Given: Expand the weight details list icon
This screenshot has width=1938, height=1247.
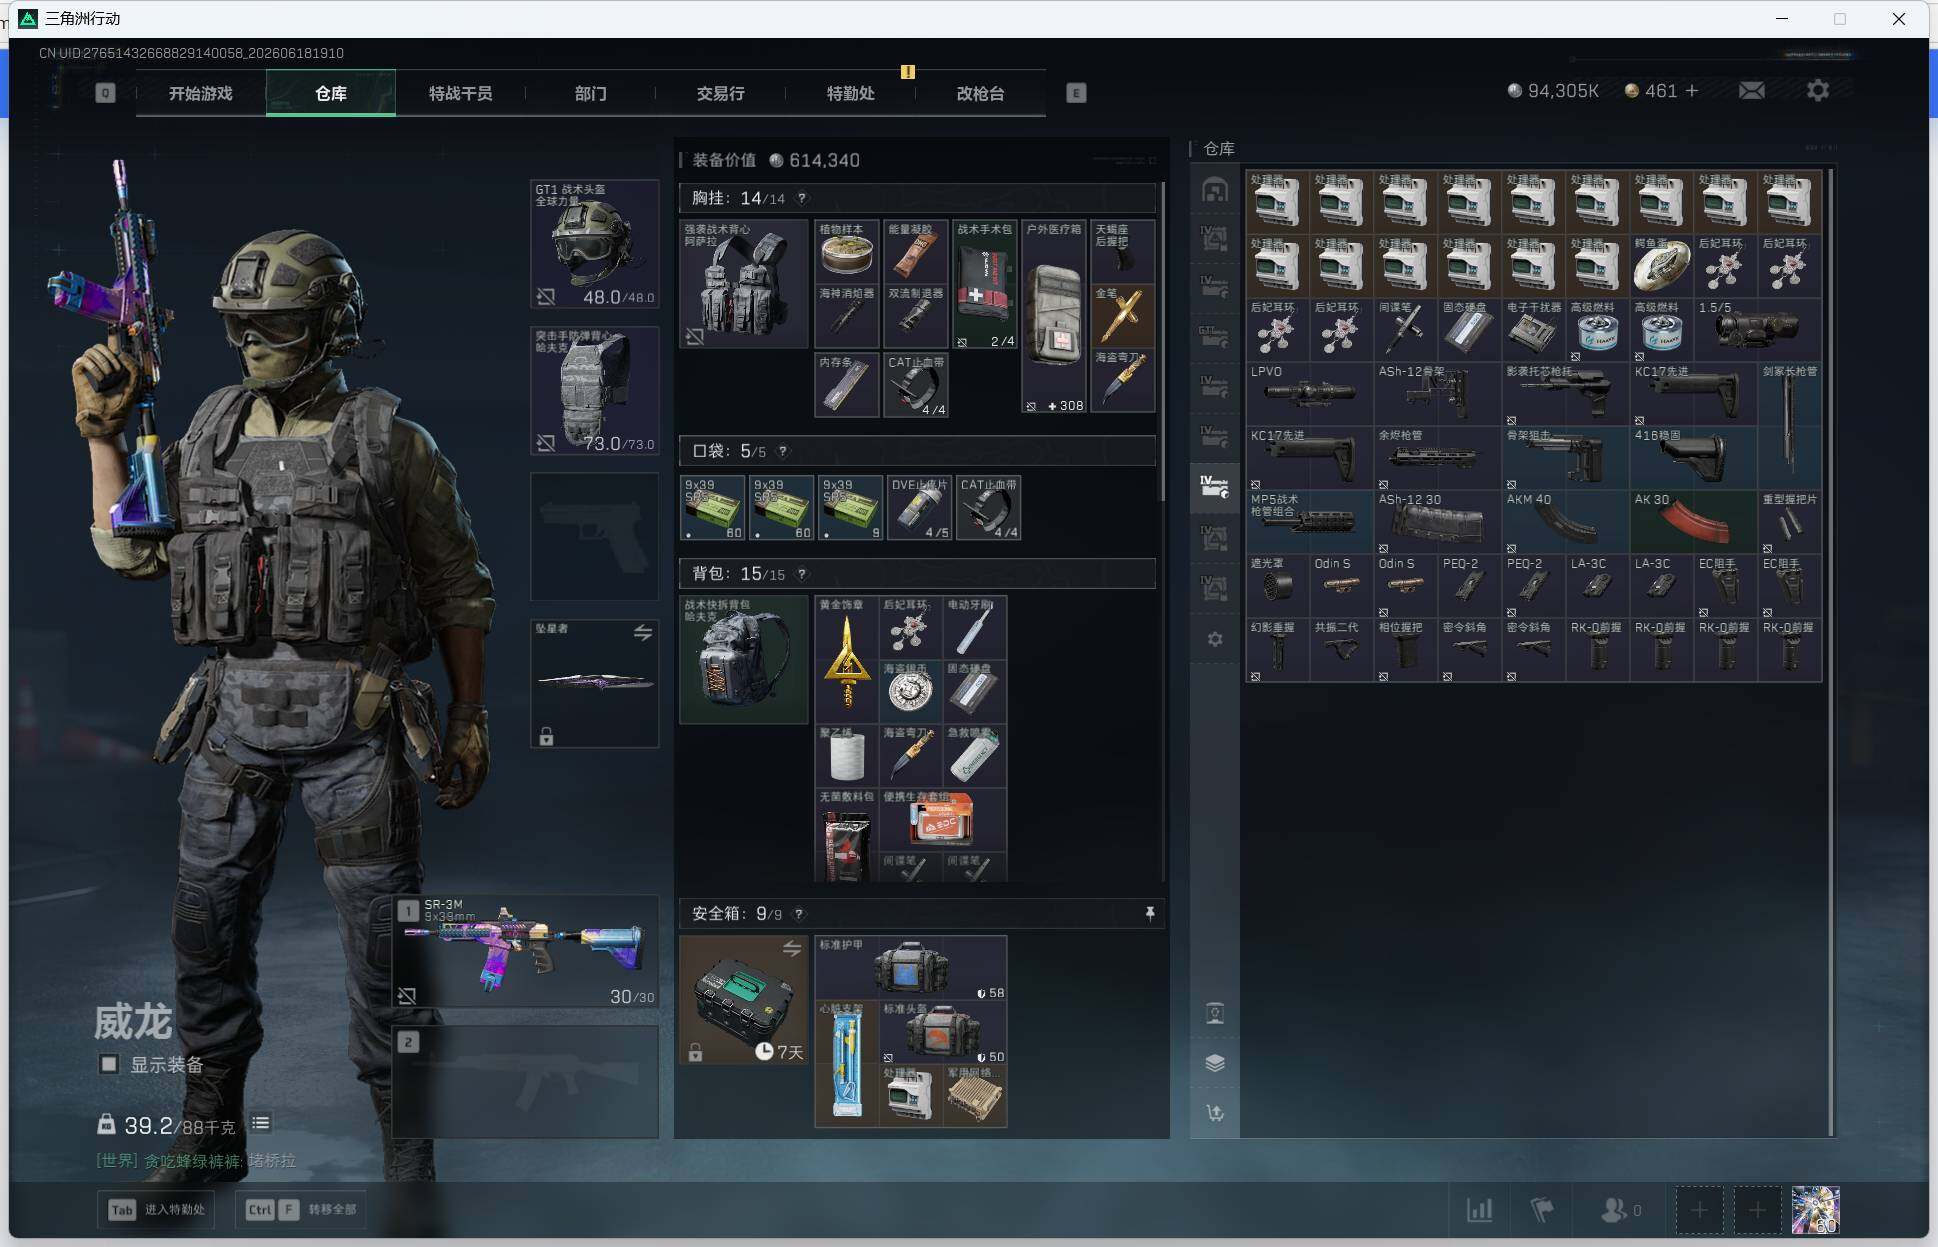Looking at the screenshot, I should 260,1123.
